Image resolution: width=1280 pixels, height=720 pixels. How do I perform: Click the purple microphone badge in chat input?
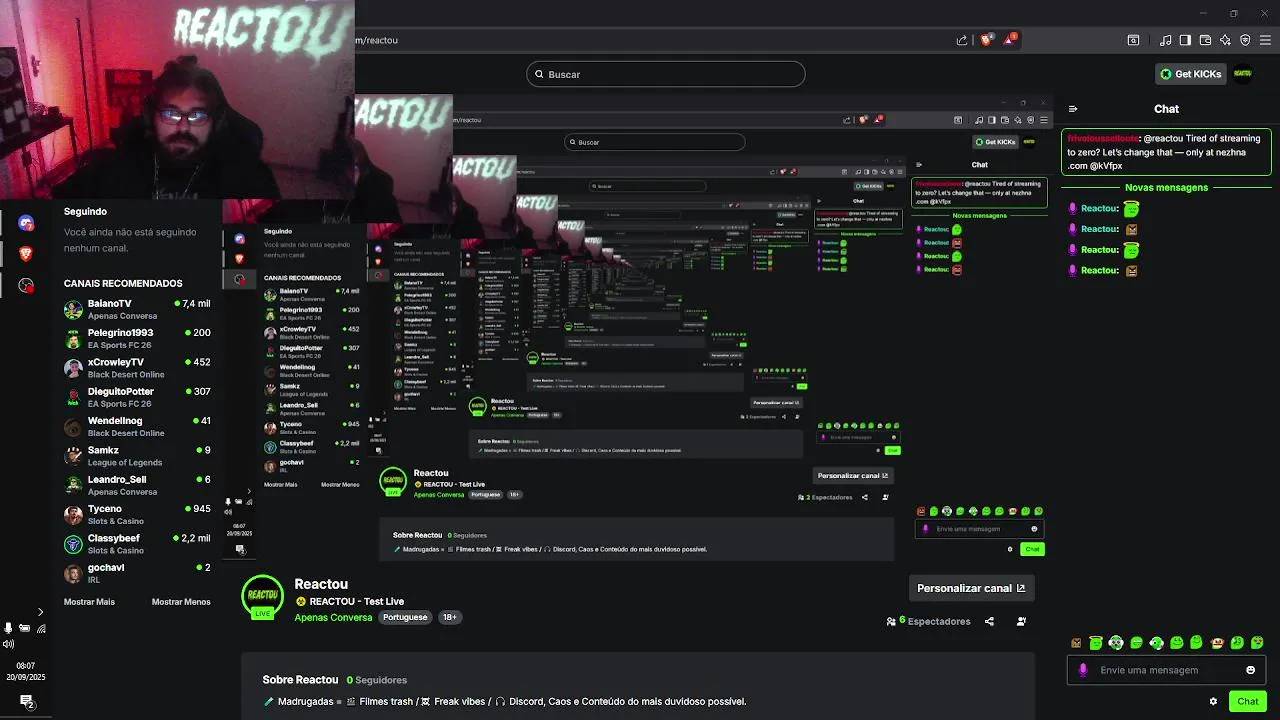point(1083,670)
